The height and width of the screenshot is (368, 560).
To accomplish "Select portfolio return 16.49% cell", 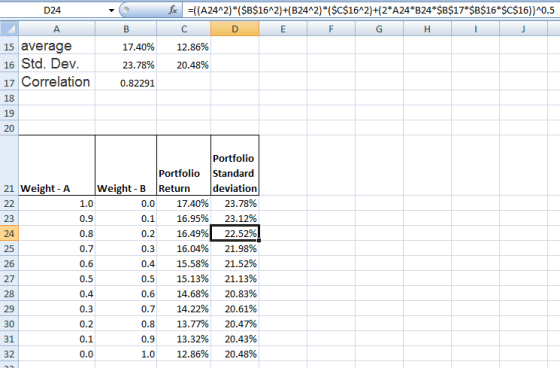I will tap(184, 233).
